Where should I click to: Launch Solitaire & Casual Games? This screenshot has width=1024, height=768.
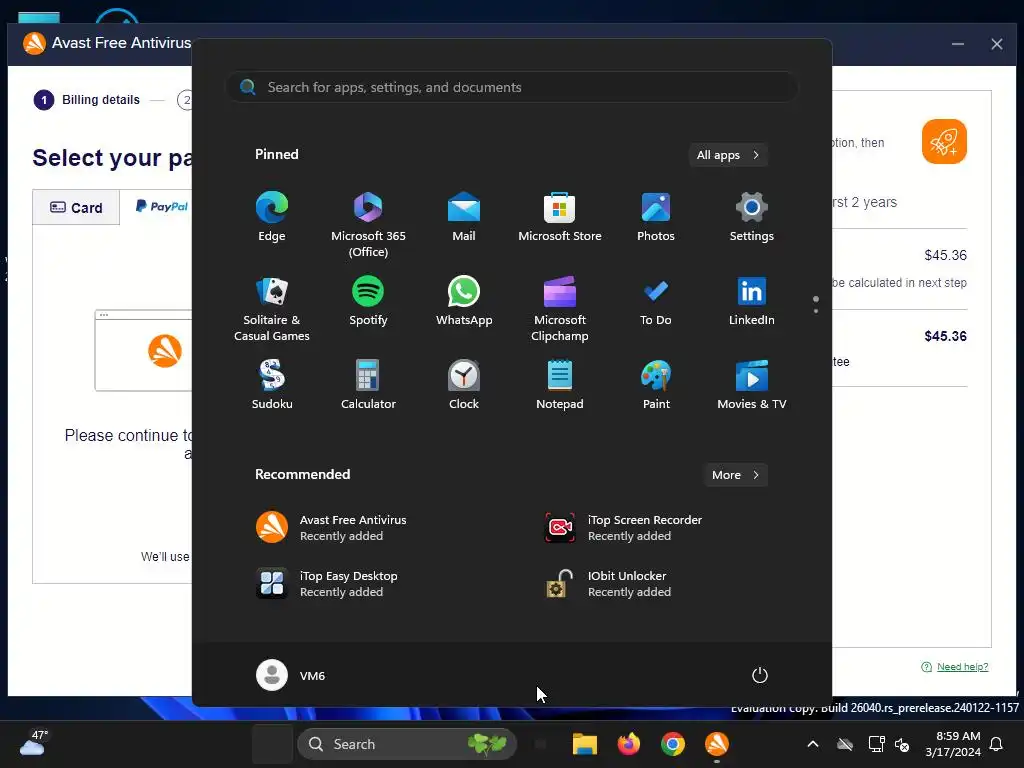(272, 309)
